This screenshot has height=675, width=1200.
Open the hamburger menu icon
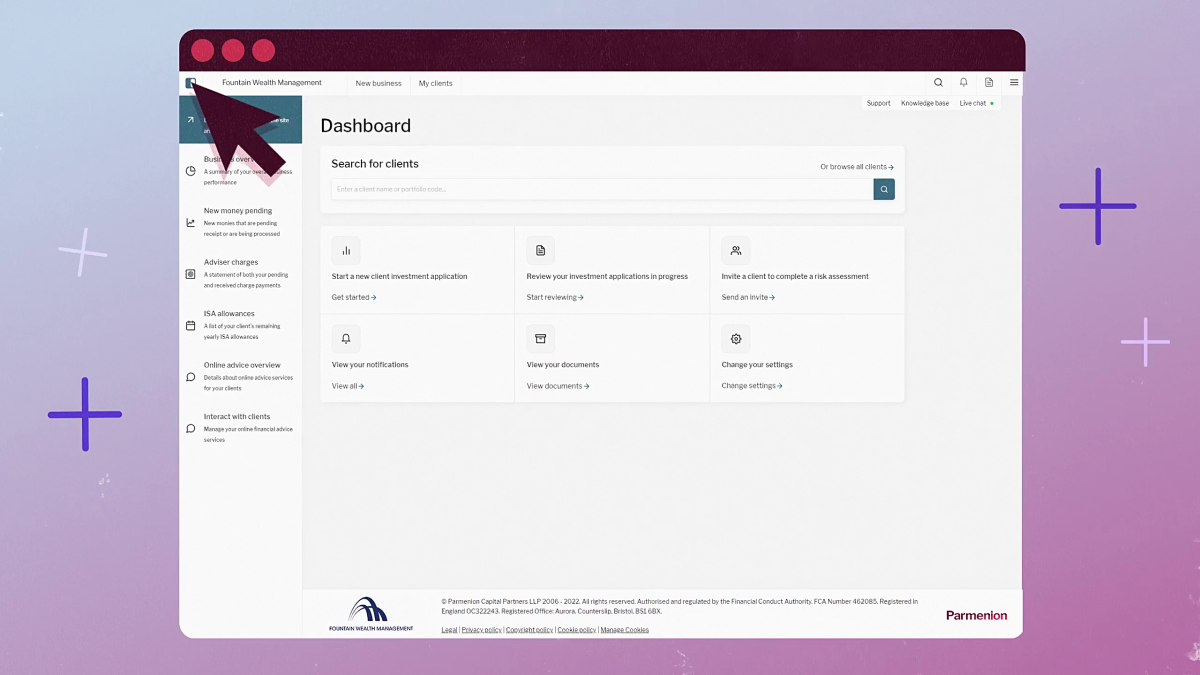tap(1013, 82)
